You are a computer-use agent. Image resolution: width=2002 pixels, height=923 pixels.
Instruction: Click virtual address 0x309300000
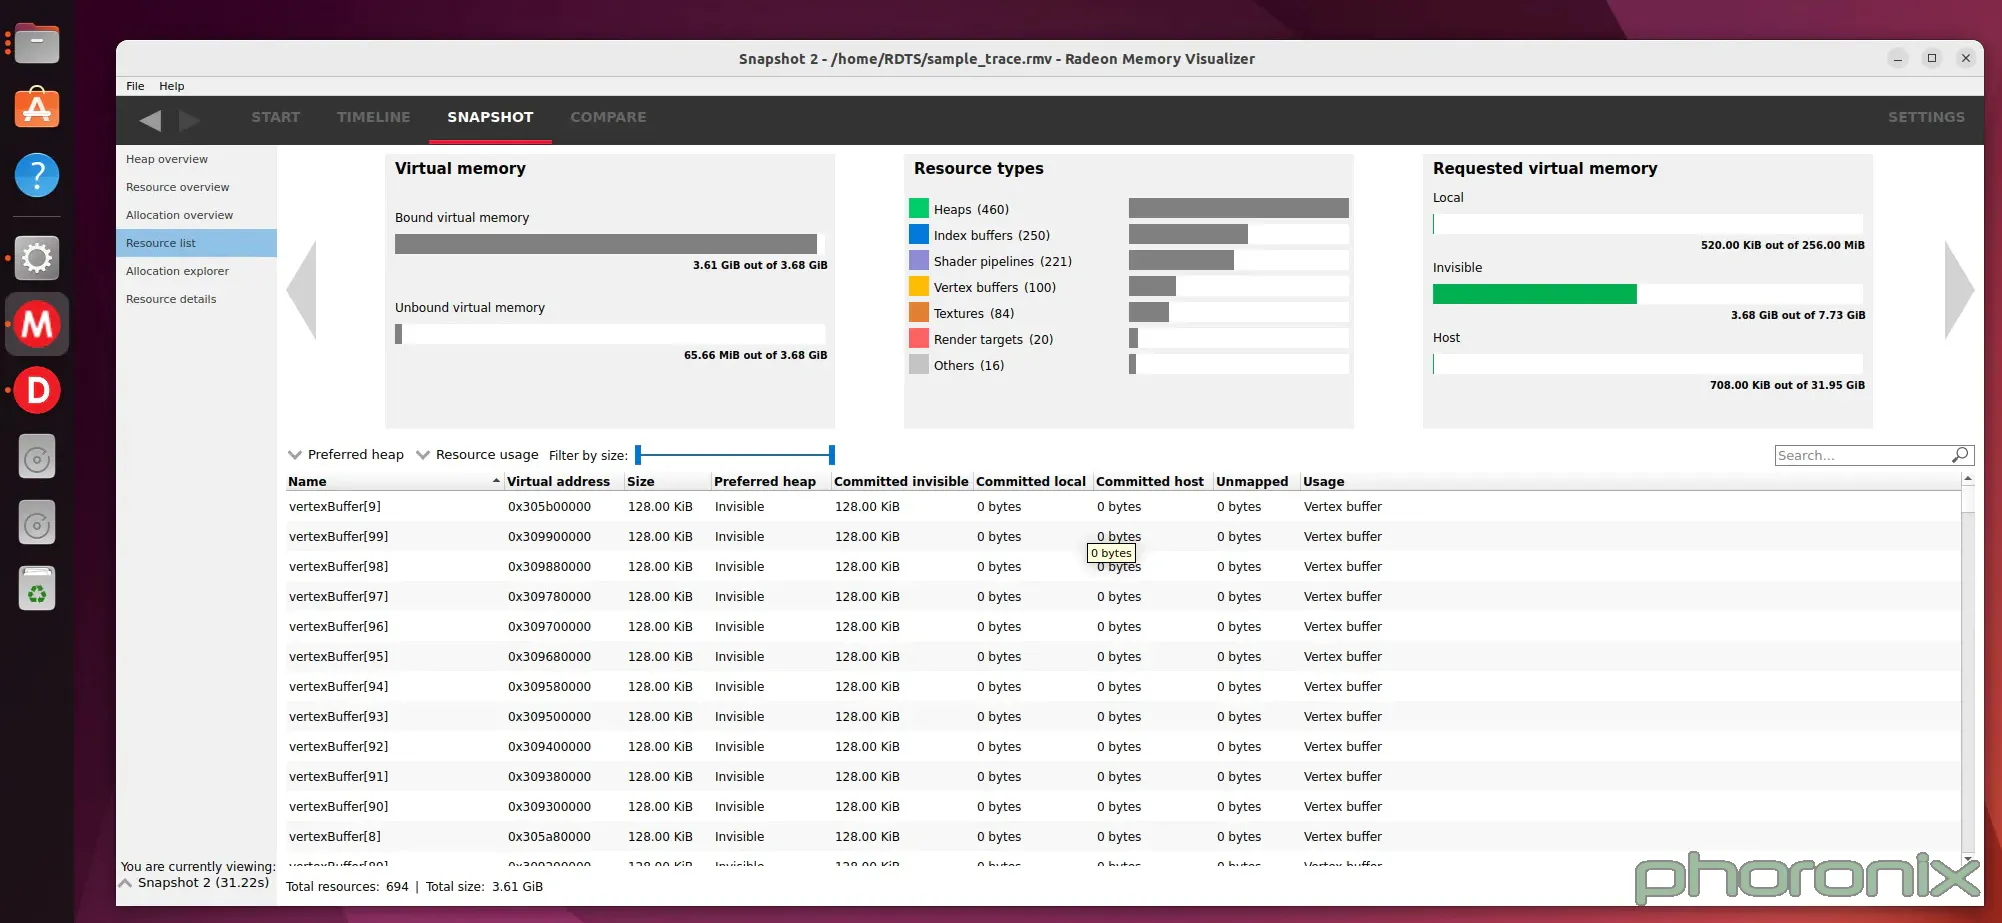tap(549, 806)
